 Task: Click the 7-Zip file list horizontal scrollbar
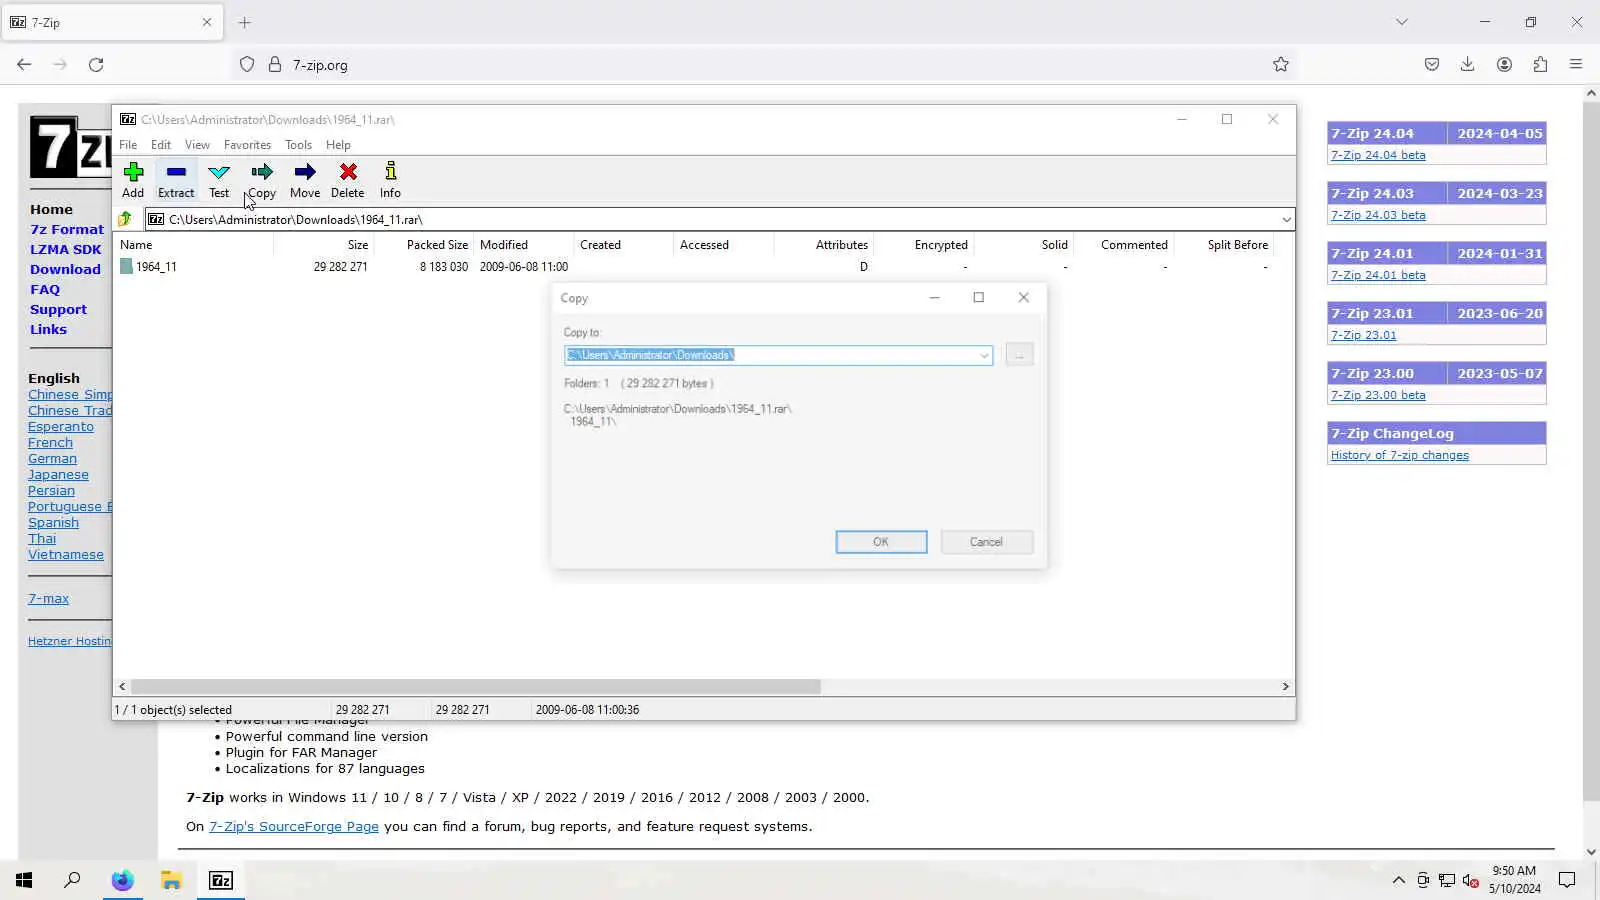475,686
